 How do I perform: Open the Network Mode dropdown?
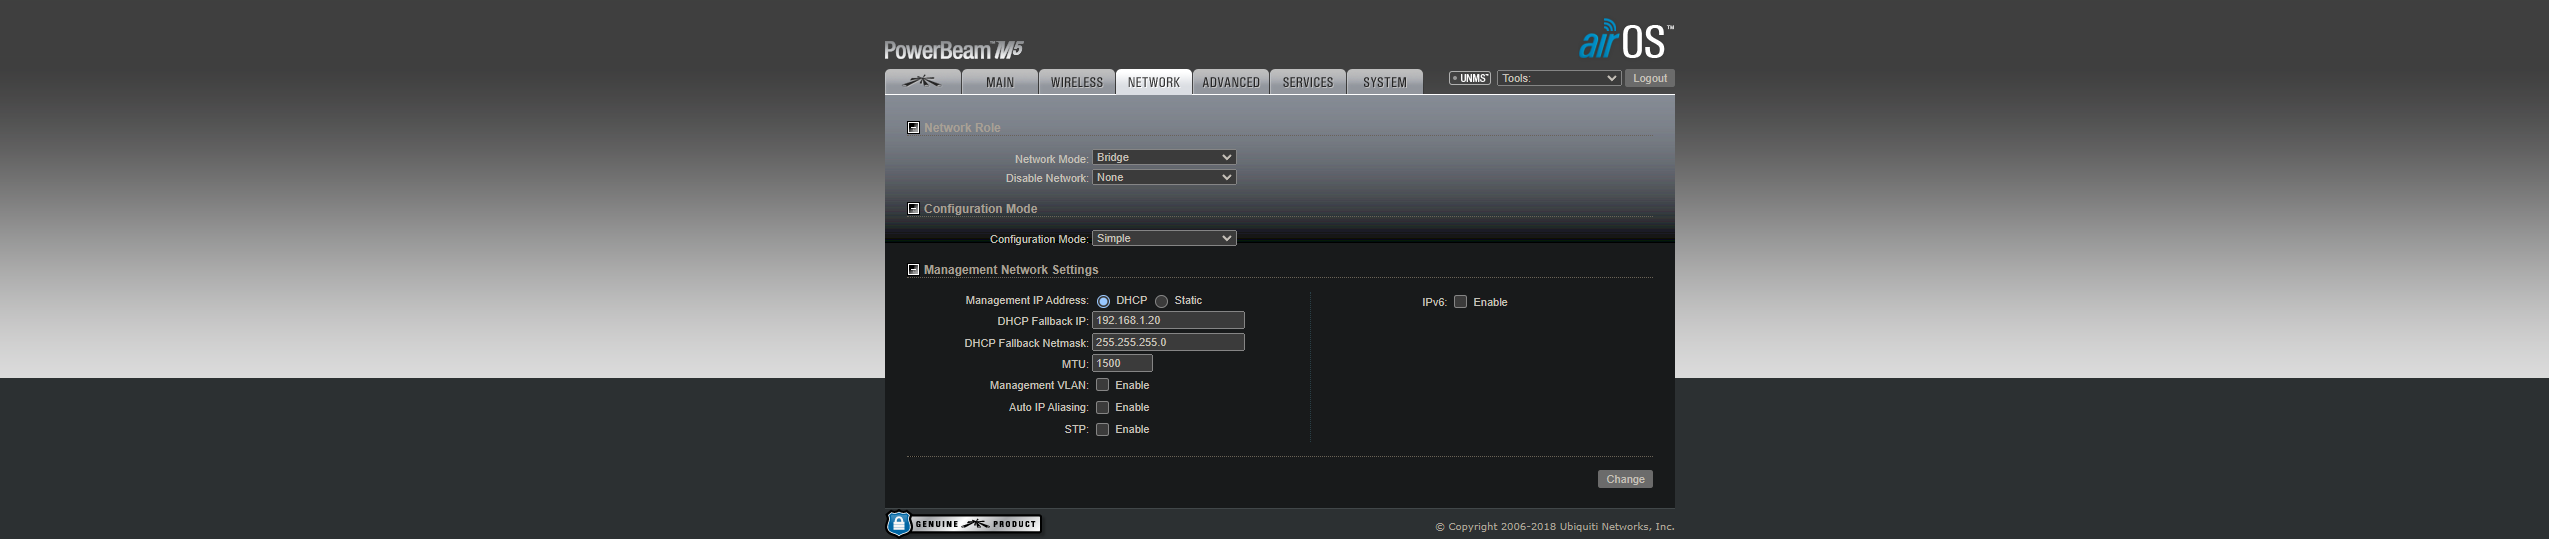pos(1164,157)
